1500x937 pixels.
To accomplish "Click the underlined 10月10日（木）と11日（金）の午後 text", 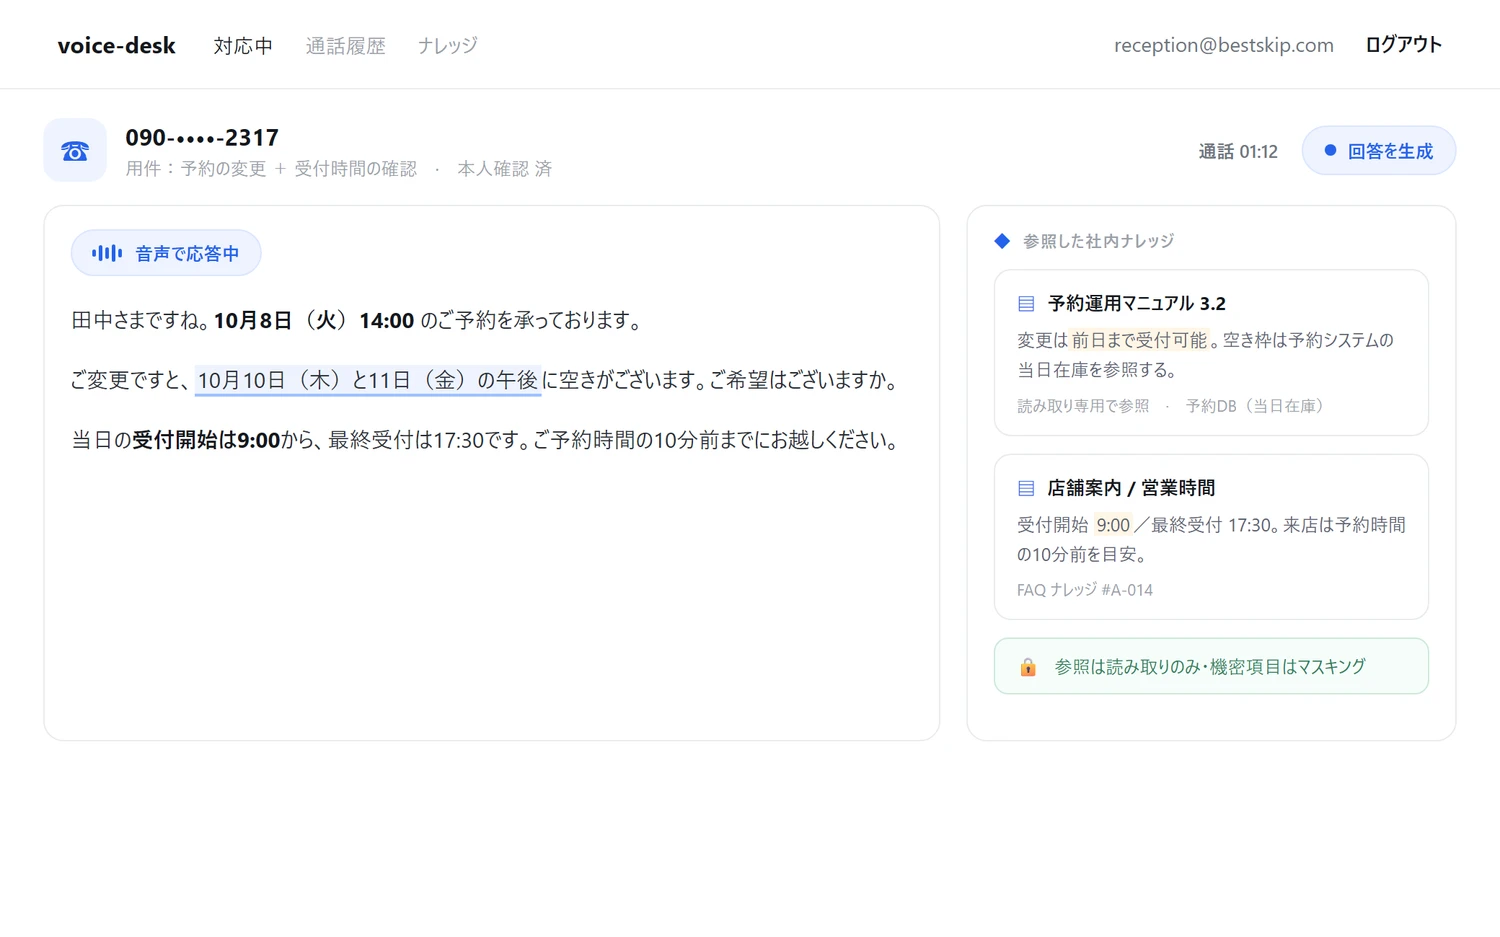I will 368,380.
